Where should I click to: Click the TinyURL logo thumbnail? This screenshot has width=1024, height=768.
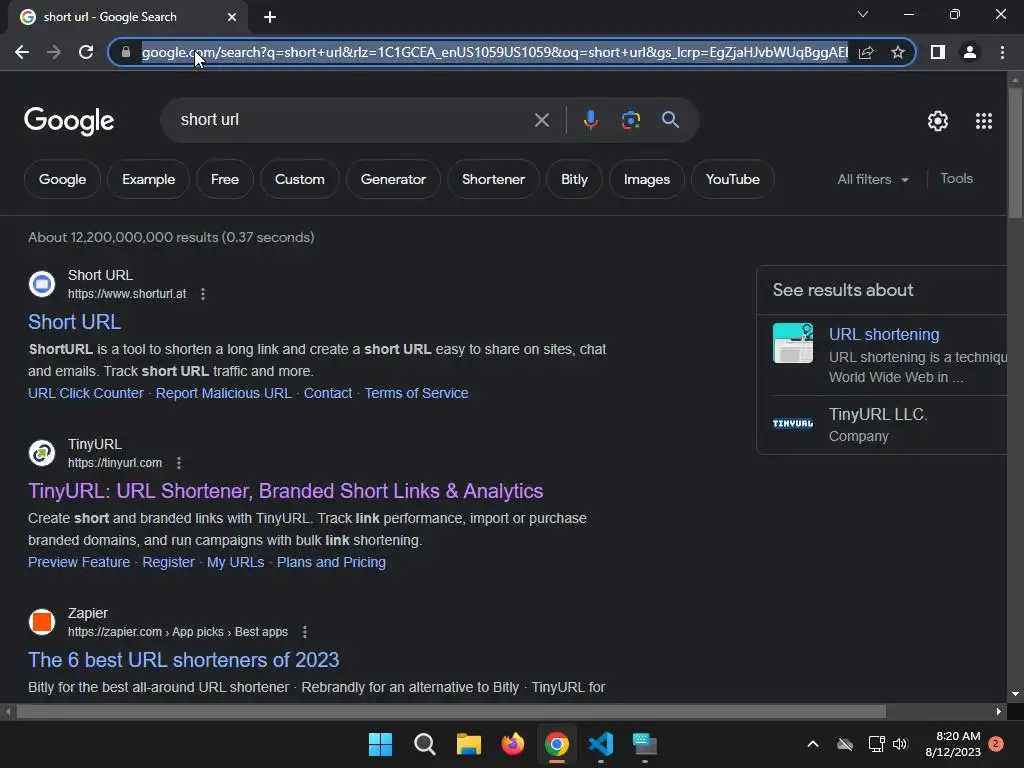pyautogui.click(x=793, y=424)
